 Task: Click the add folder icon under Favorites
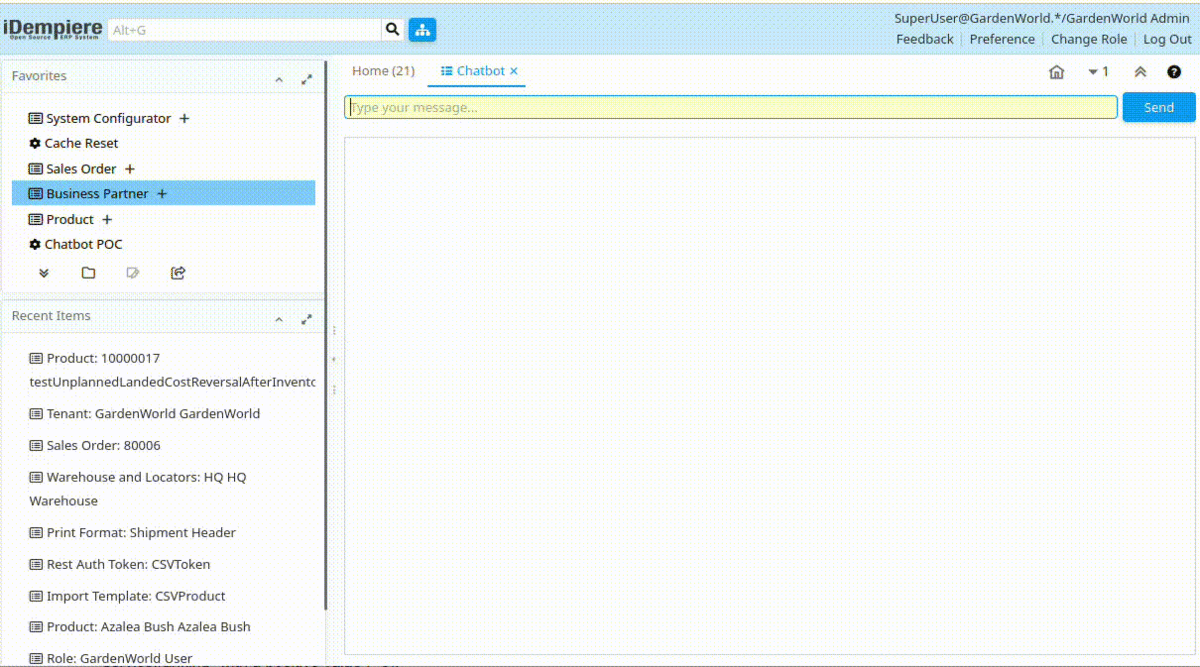(x=88, y=273)
